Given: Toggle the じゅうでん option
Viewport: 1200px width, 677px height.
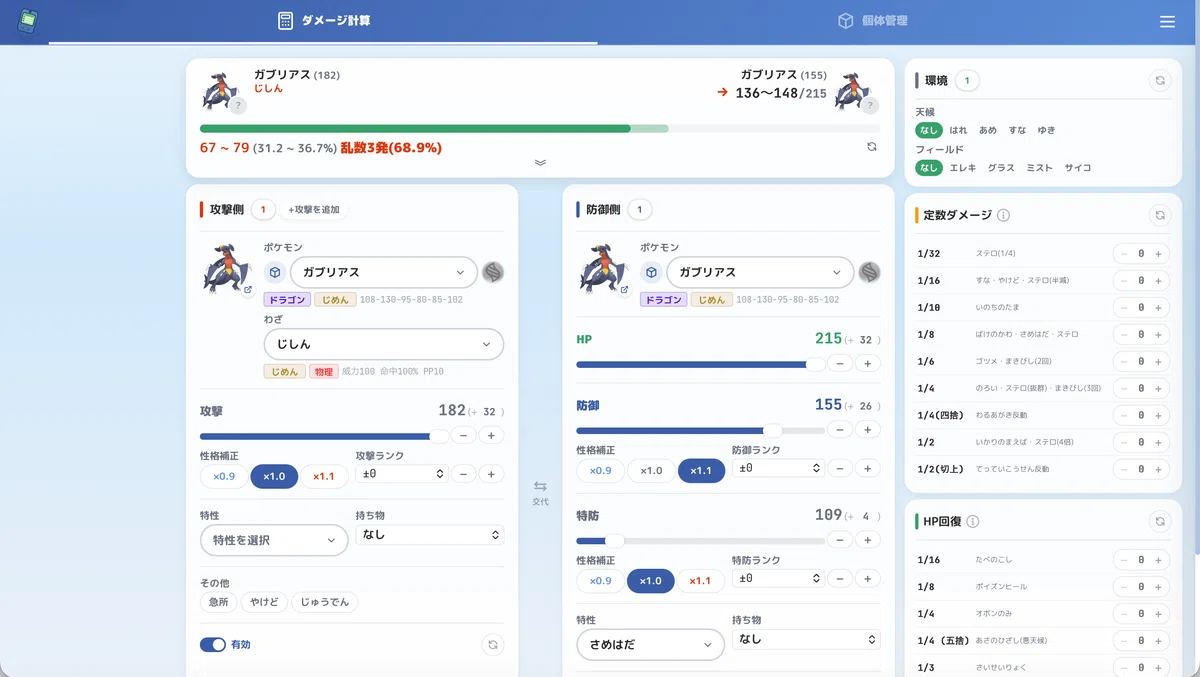Looking at the screenshot, I should click(x=325, y=602).
